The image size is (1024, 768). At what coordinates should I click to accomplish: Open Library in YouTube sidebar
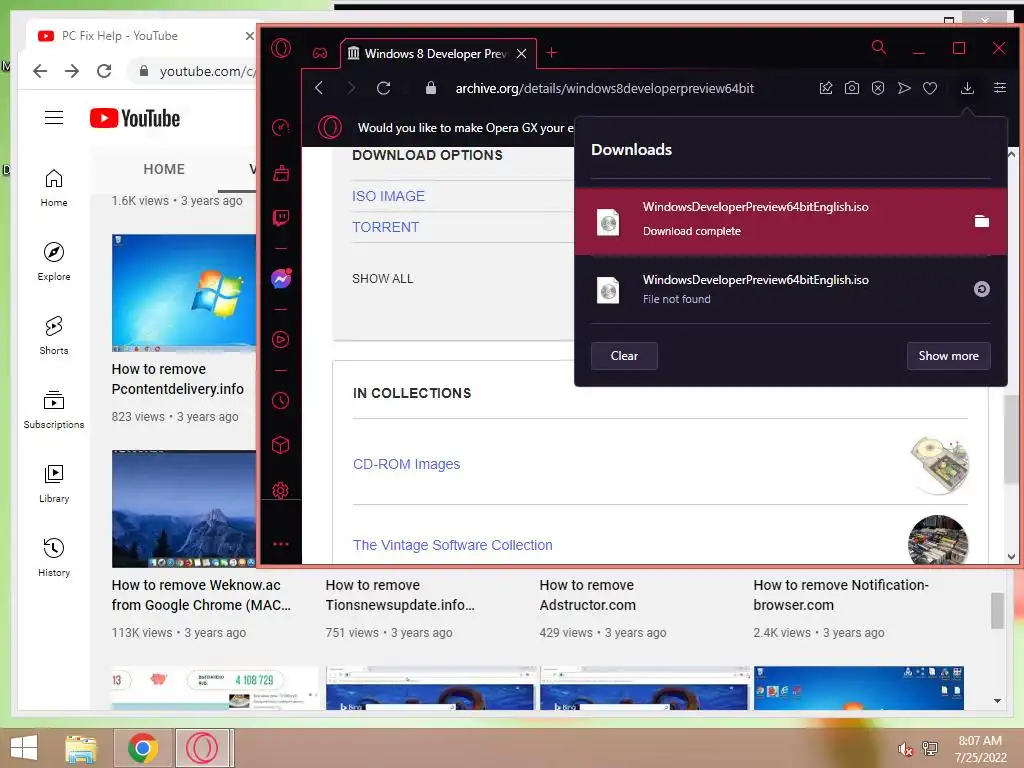pos(54,483)
